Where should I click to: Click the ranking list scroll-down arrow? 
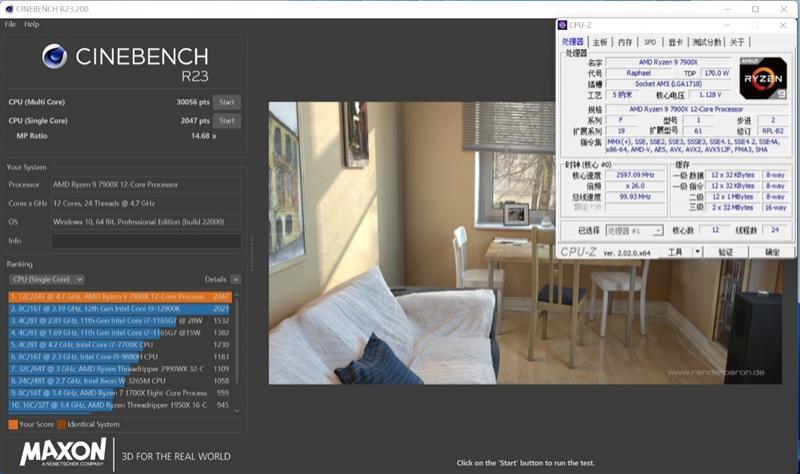(237, 410)
